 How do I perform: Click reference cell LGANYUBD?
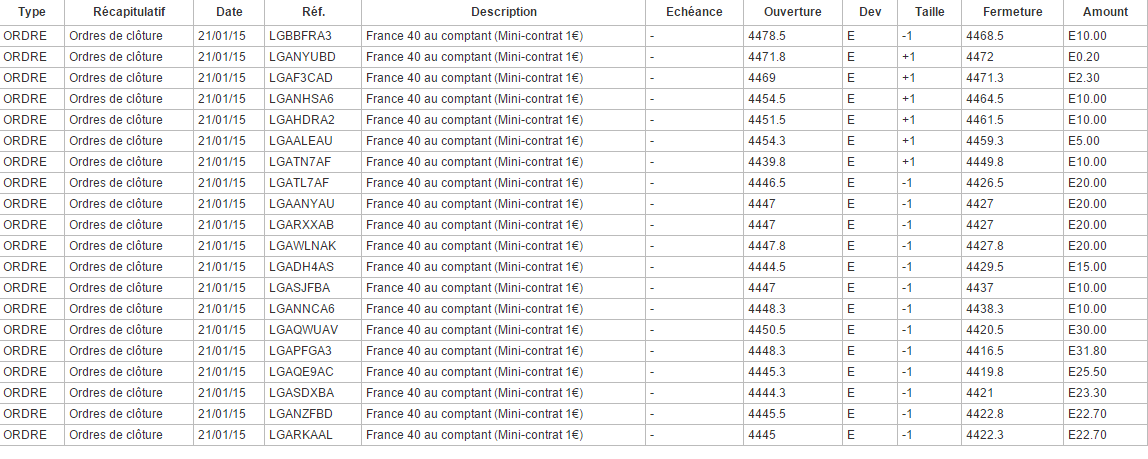[x=301, y=56]
